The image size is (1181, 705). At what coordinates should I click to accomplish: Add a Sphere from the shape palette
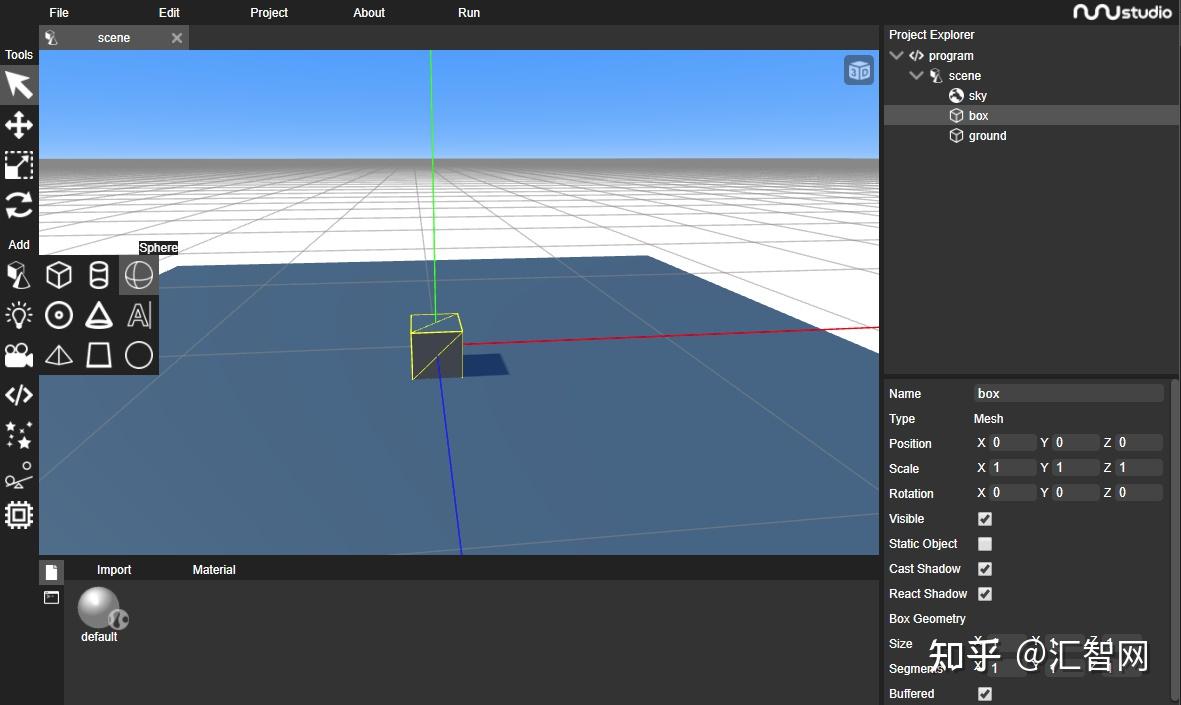point(138,274)
